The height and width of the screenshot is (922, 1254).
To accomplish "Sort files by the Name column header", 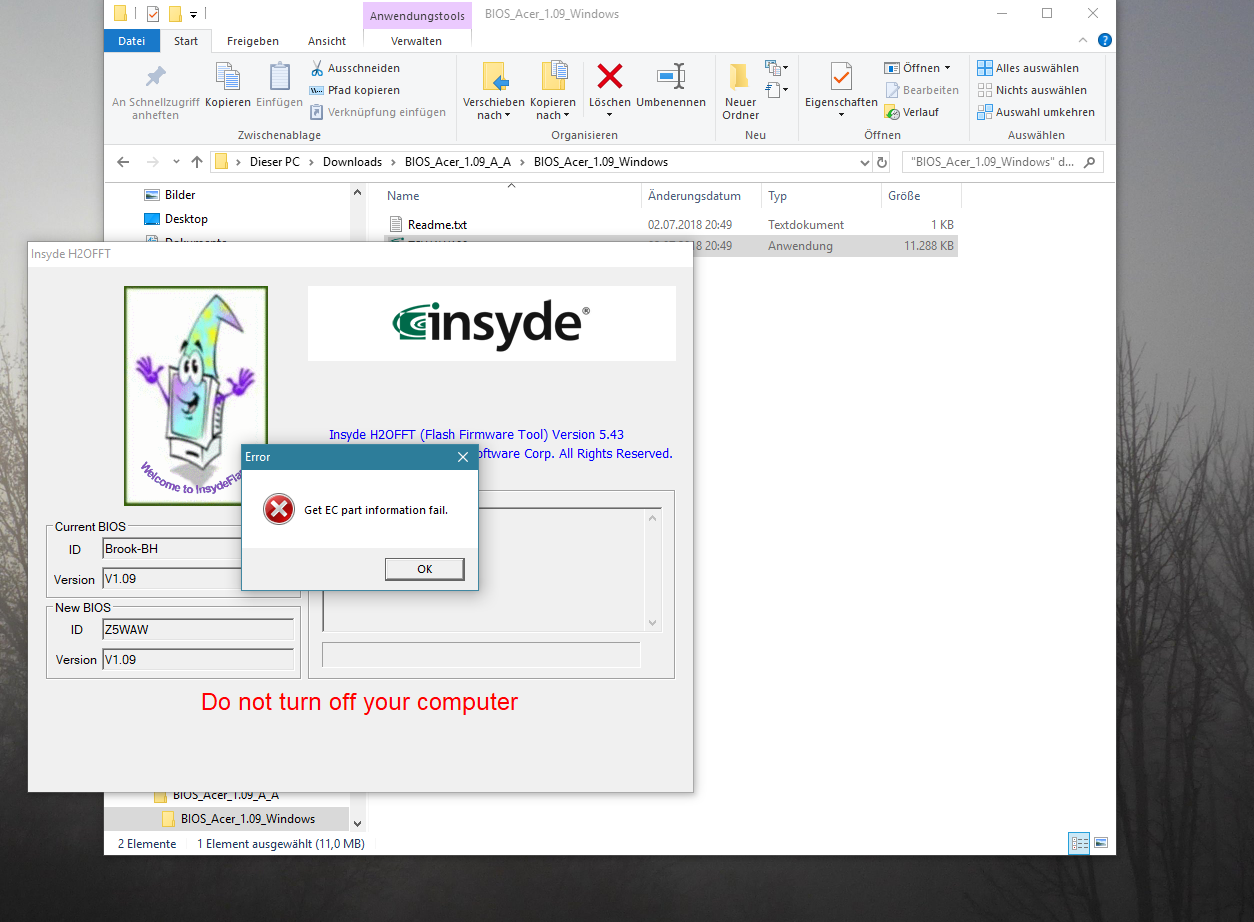I will coord(403,196).
